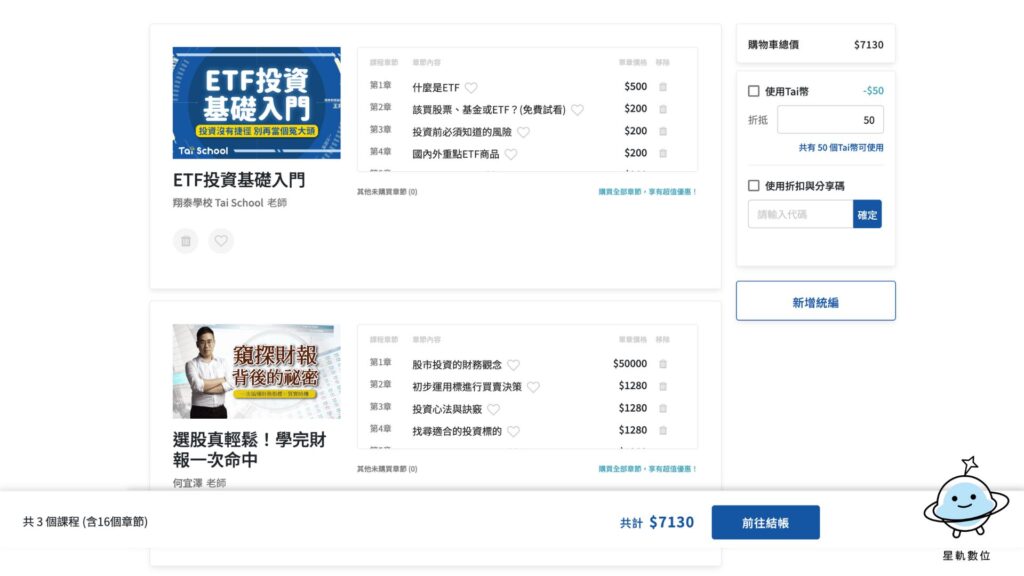Check the 使用折扣與分享碼 option
1024x576 pixels.
754,186
